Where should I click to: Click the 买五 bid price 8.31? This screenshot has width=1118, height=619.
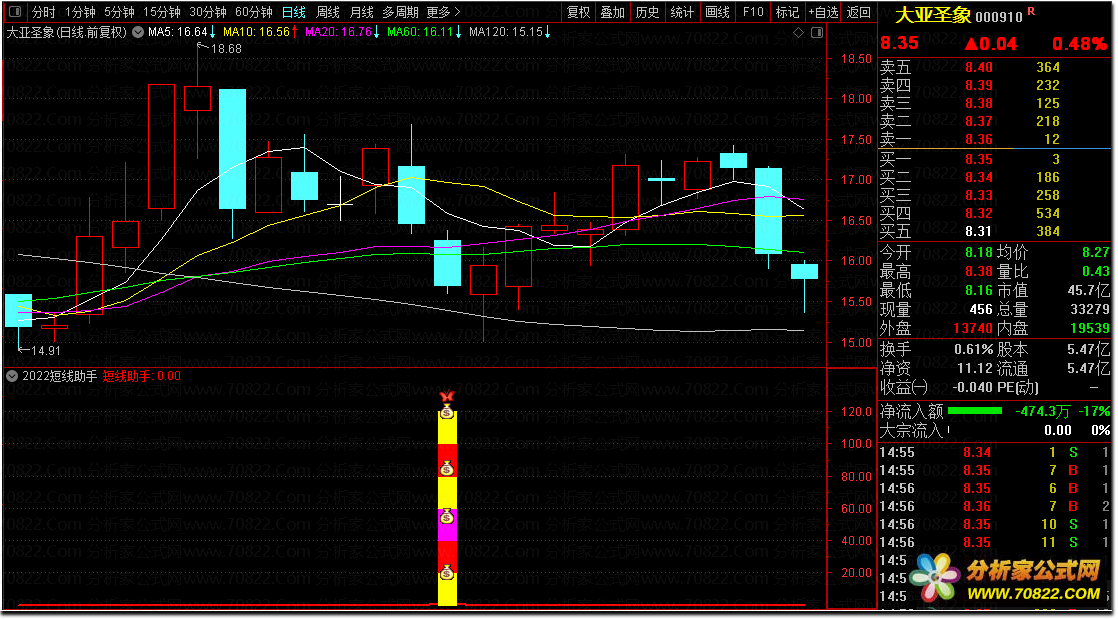[x=978, y=231]
